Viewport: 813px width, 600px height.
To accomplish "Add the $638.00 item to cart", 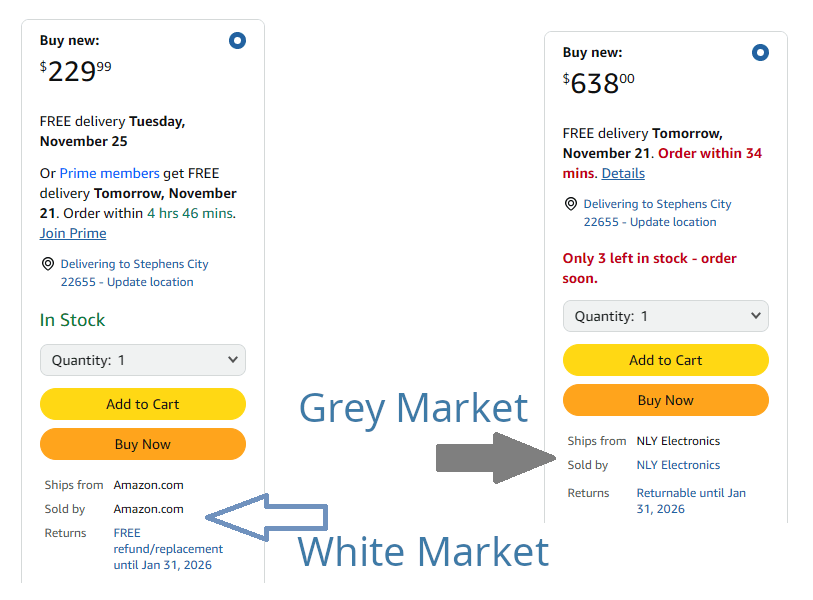I will 666,360.
